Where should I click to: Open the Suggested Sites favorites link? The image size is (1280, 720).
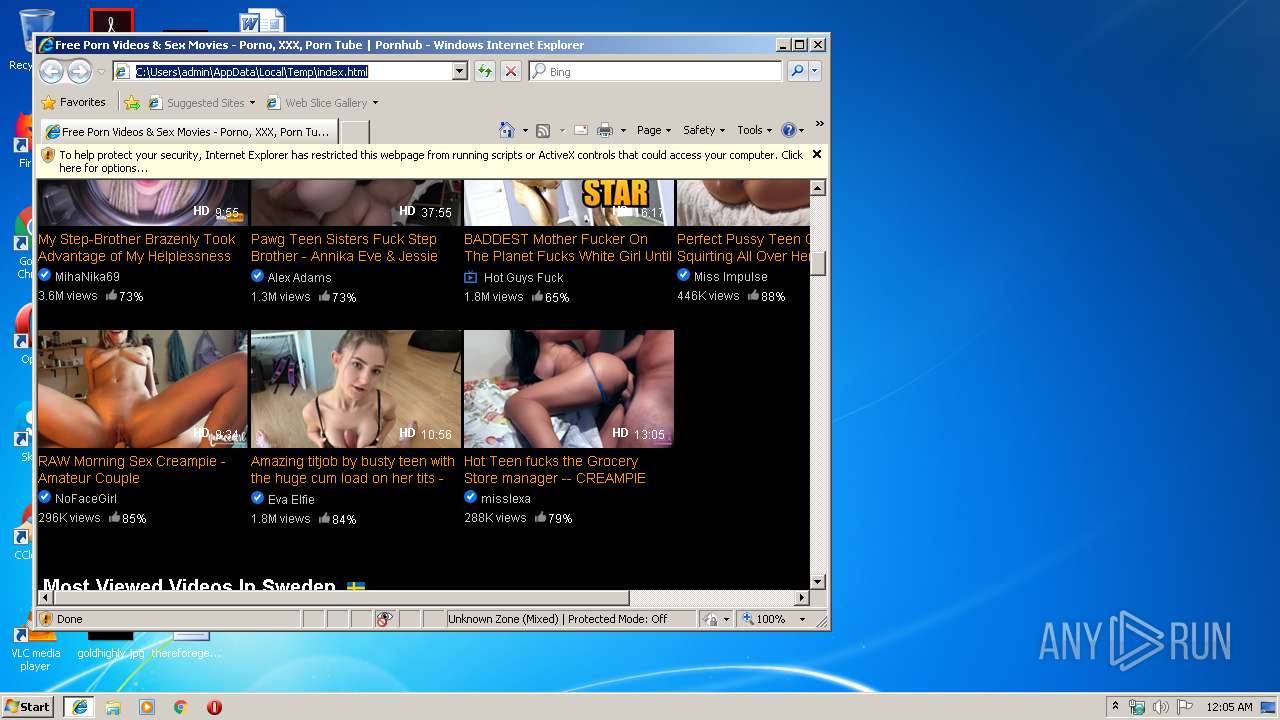[201, 102]
